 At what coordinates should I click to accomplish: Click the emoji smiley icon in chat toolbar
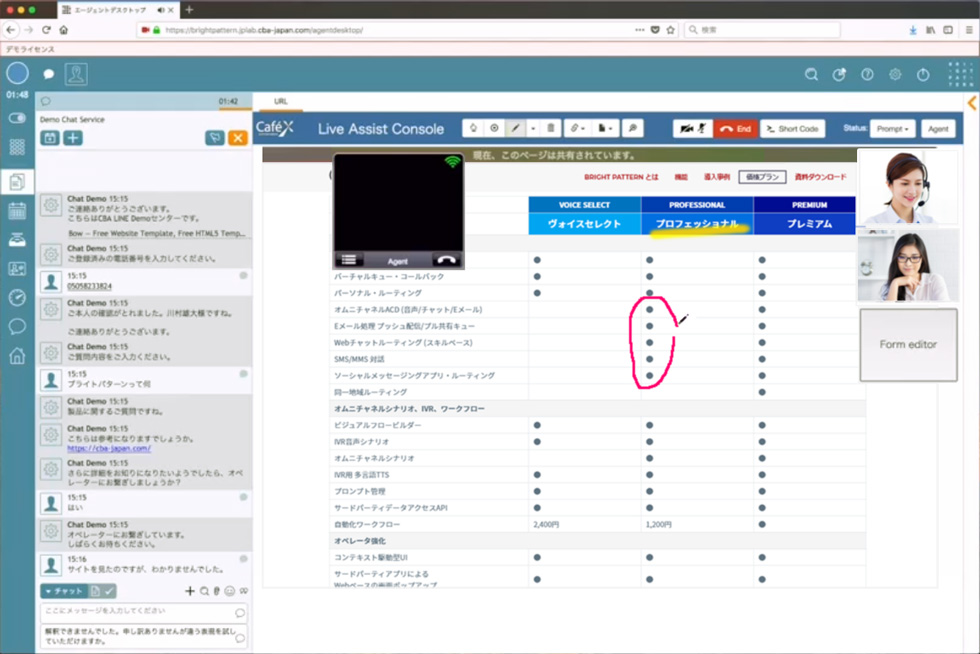[x=230, y=591]
